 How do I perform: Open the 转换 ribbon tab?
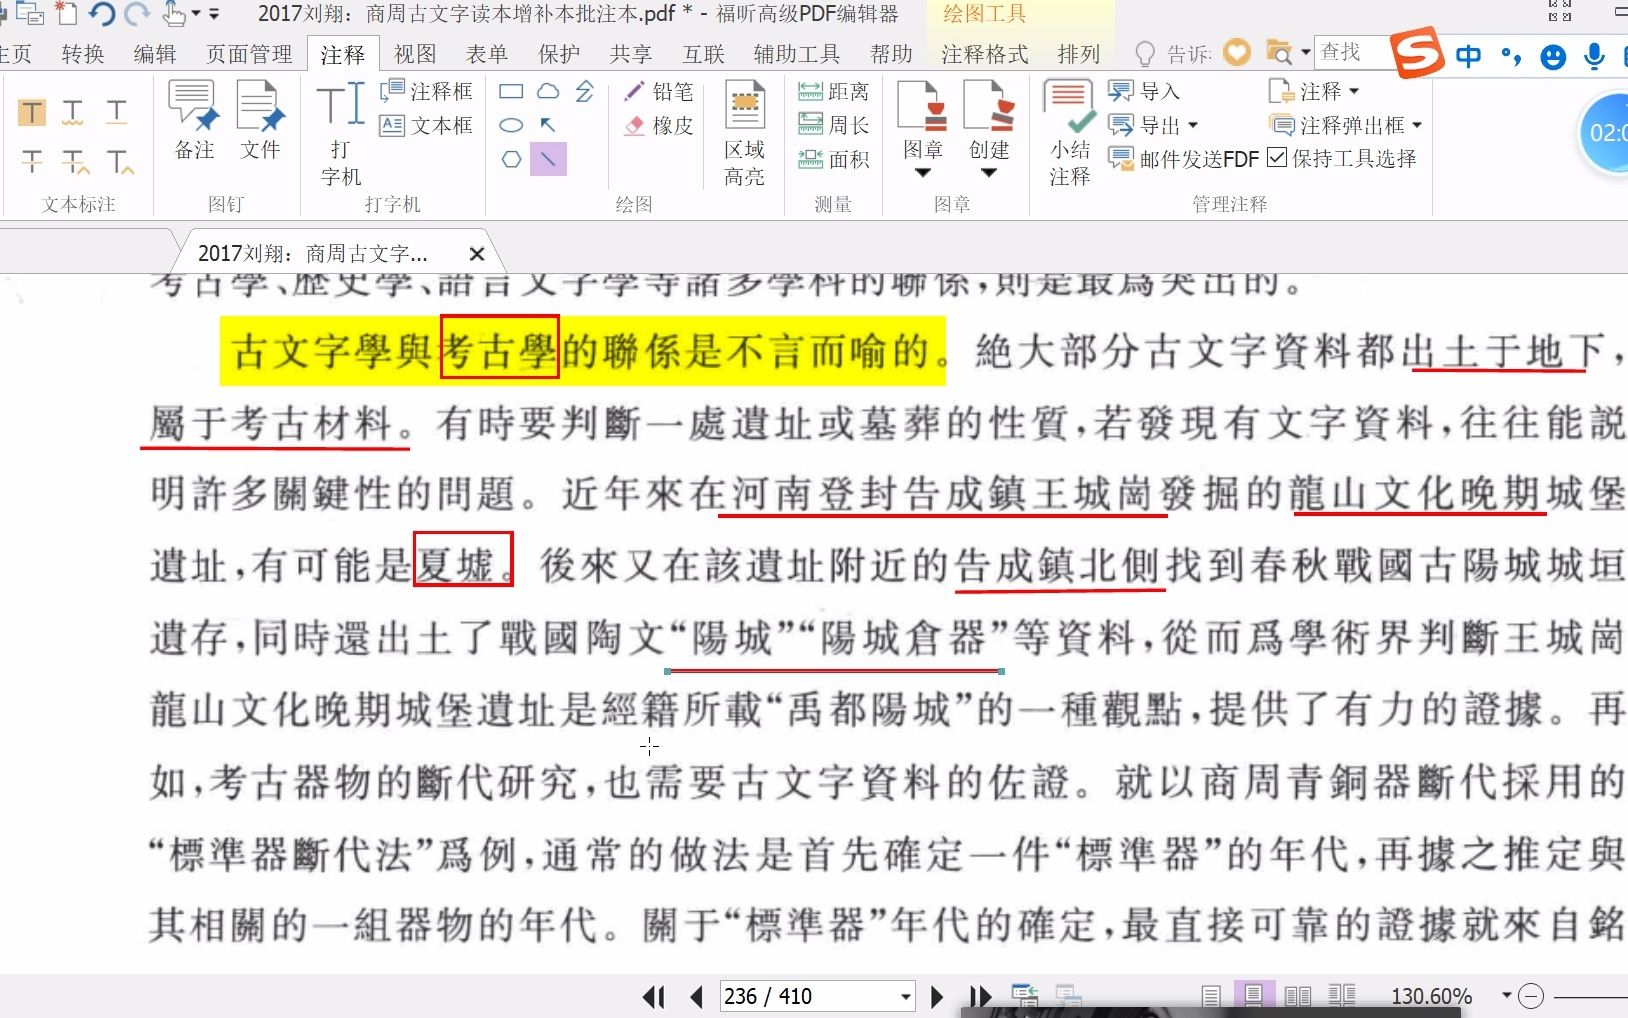[x=83, y=54]
